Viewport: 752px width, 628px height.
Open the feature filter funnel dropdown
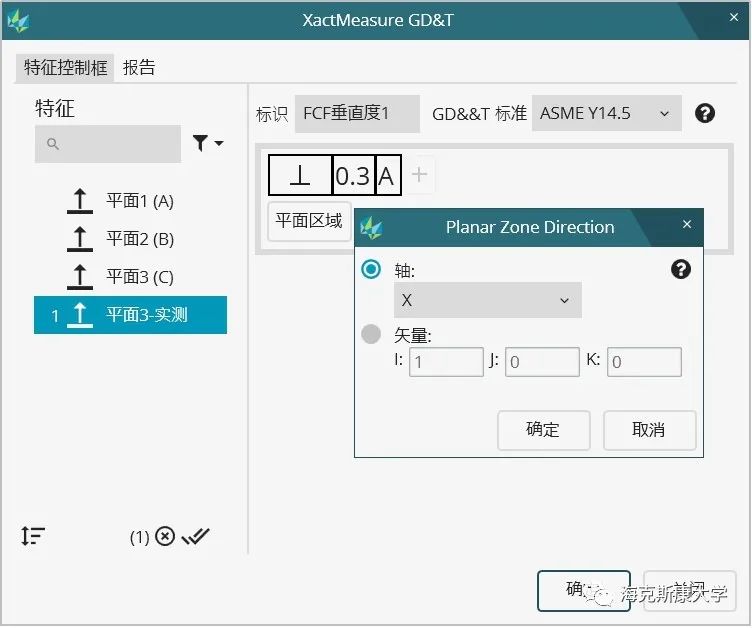coord(208,143)
